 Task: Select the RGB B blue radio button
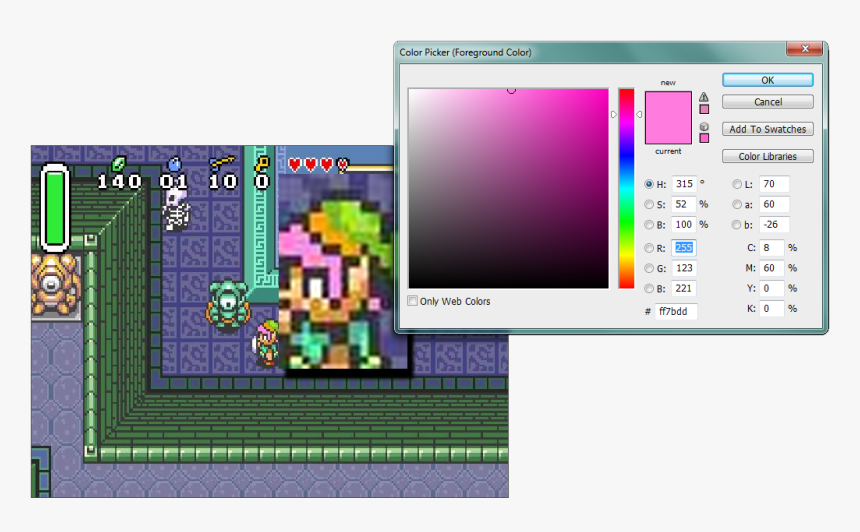649,288
